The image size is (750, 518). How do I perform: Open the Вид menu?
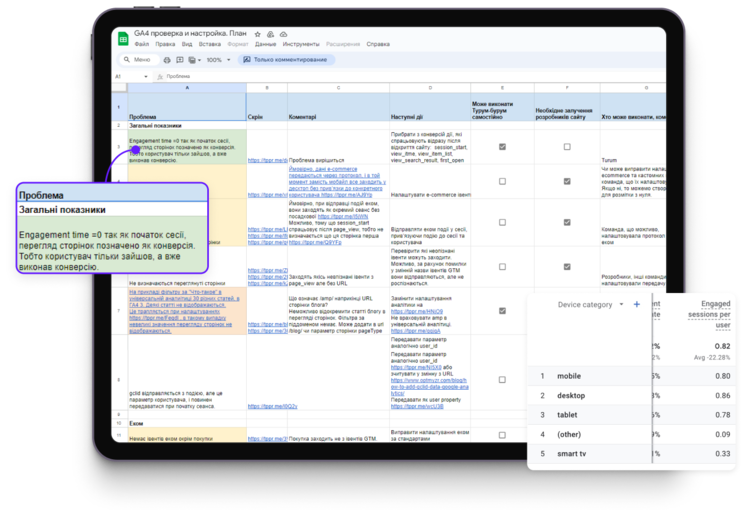click(x=187, y=44)
